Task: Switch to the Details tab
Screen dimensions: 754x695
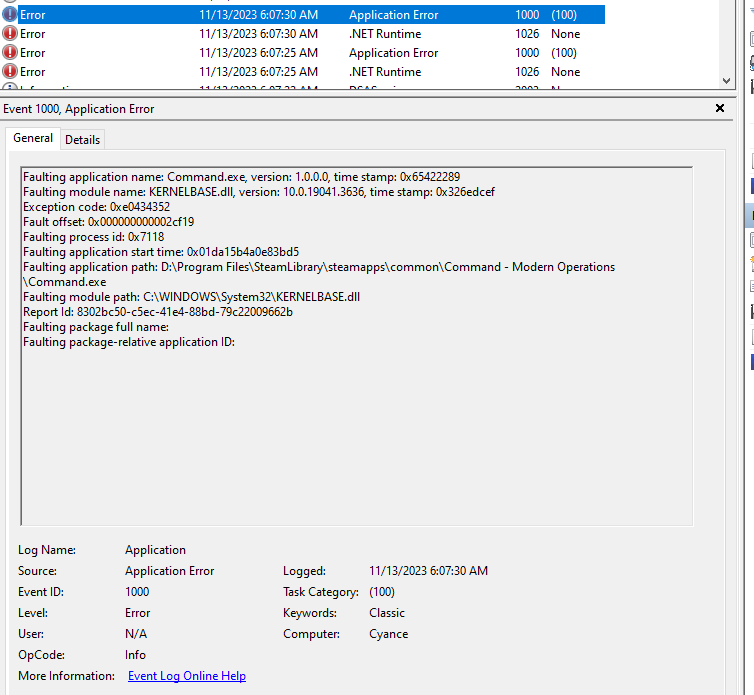Action: tap(83, 140)
